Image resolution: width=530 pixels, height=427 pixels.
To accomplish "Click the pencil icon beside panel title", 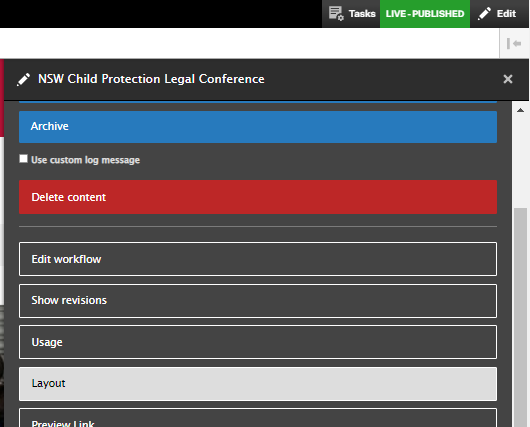I will click(24, 79).
